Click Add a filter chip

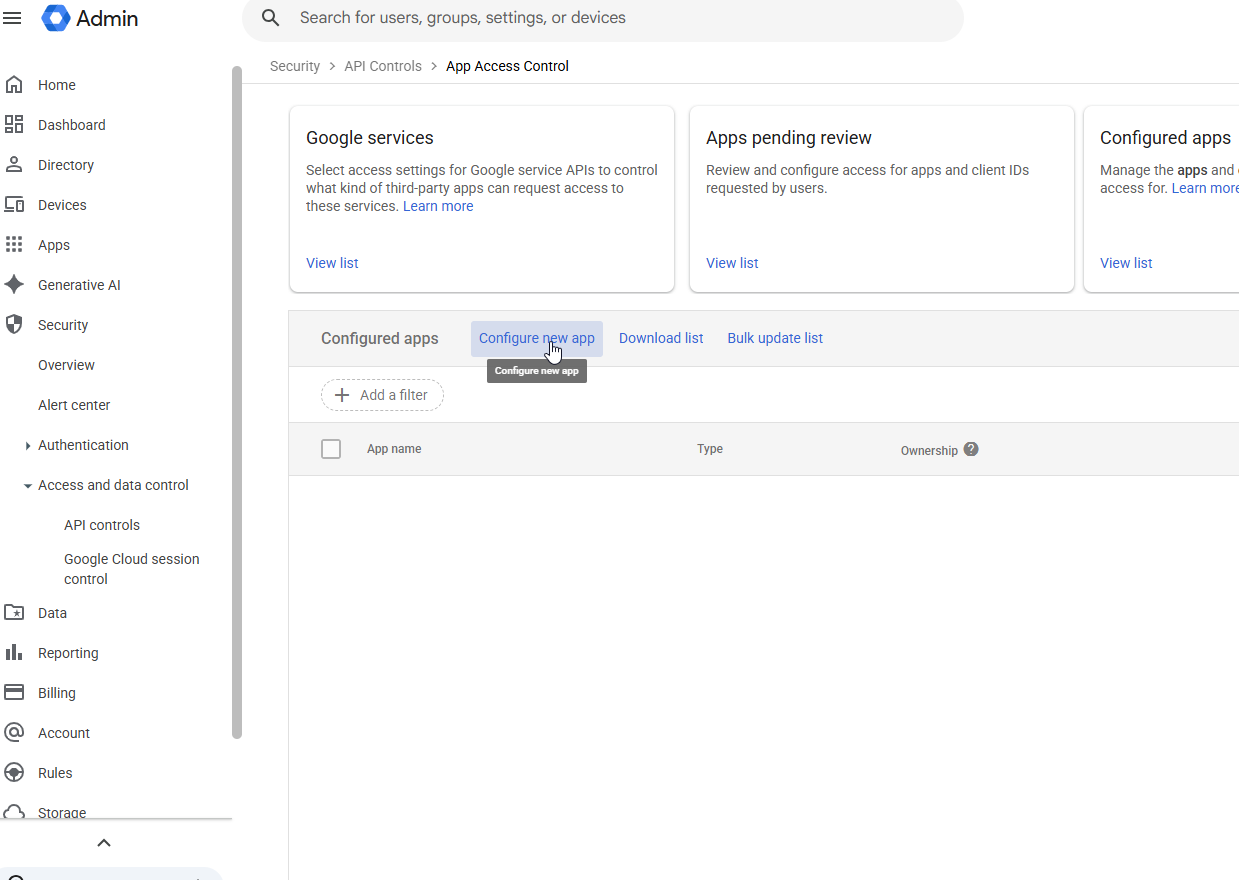point(382,395)
